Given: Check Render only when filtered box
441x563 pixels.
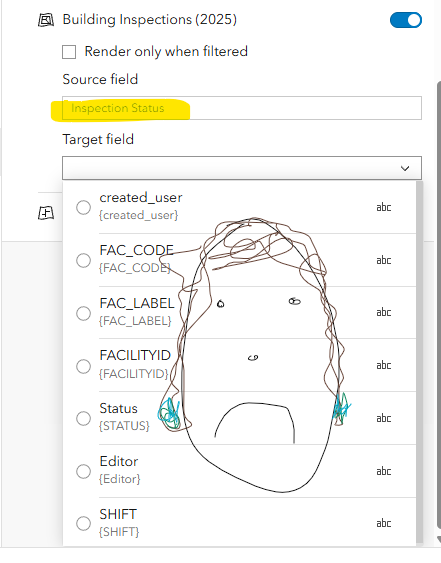Looking at the screenshot, I should pyautogui.click(x=69, y=52).
